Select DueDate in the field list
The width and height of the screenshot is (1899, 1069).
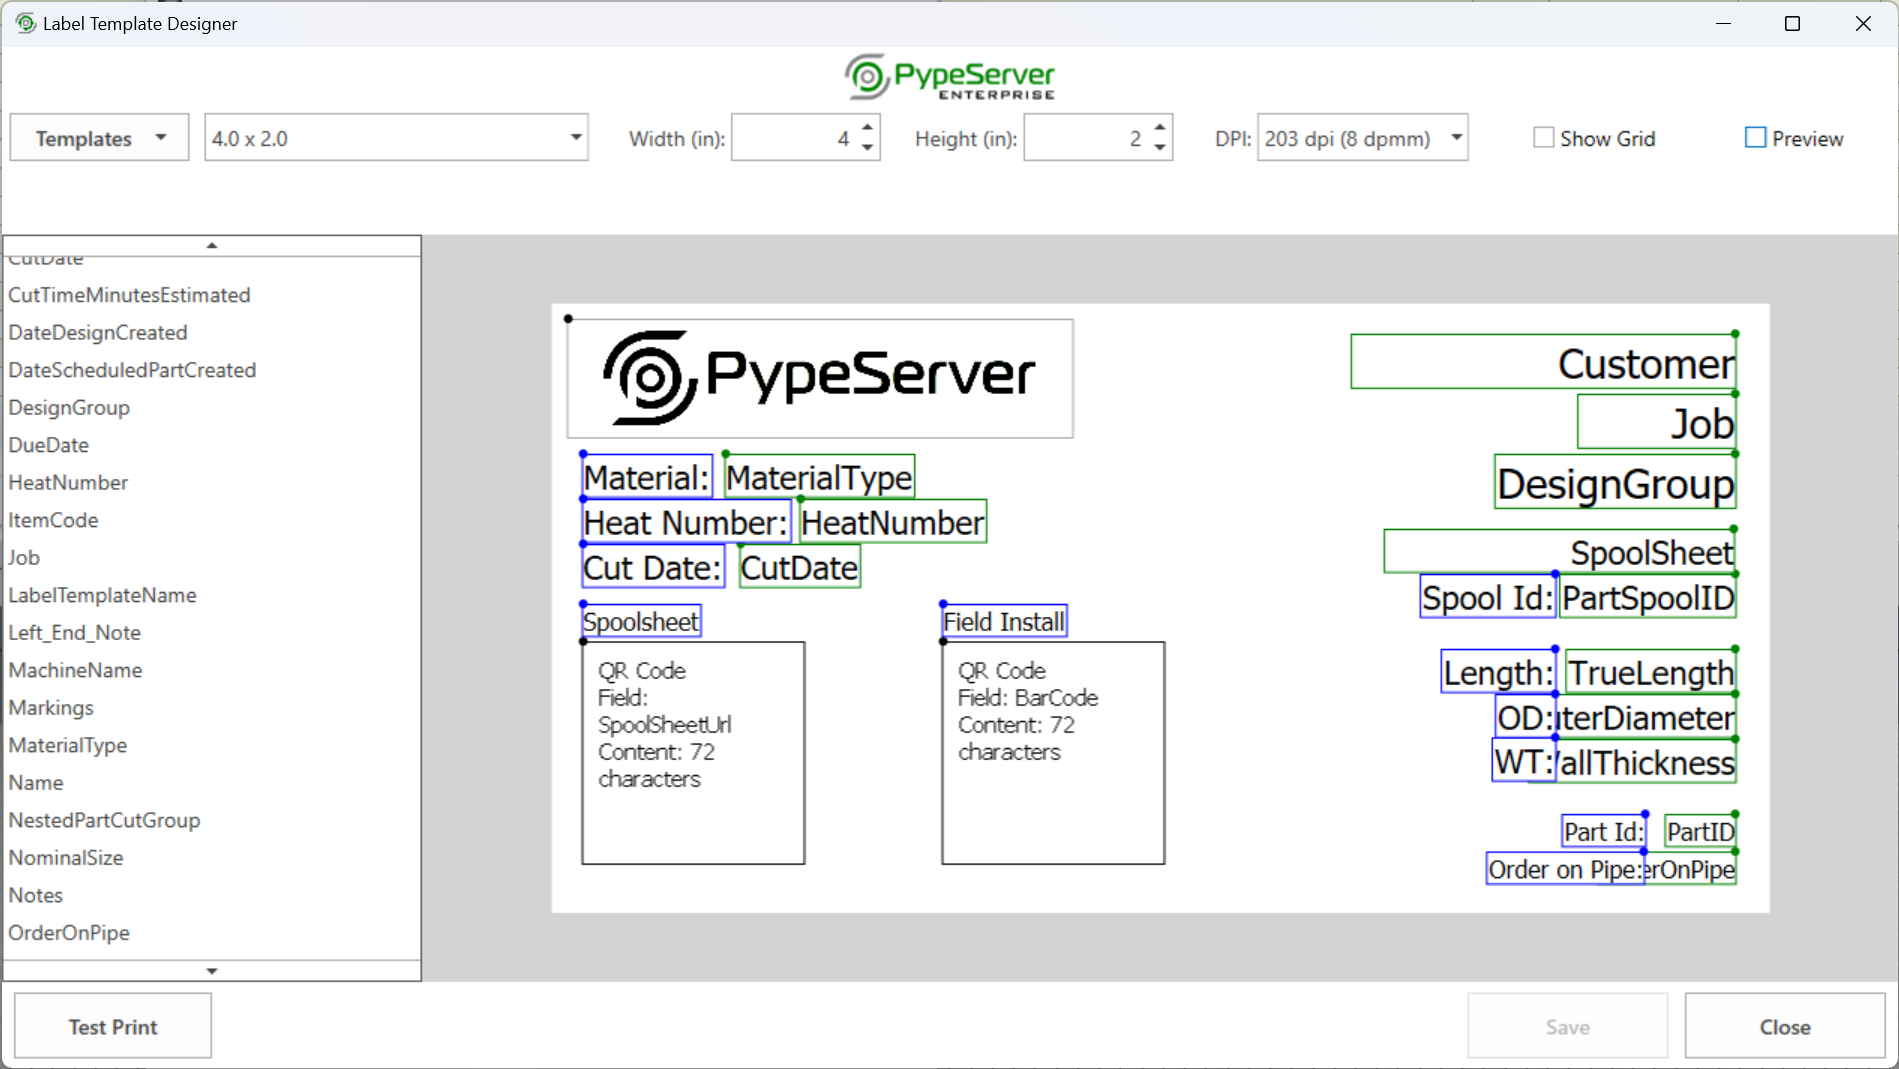pyautogui.click(x=49, y=445)
